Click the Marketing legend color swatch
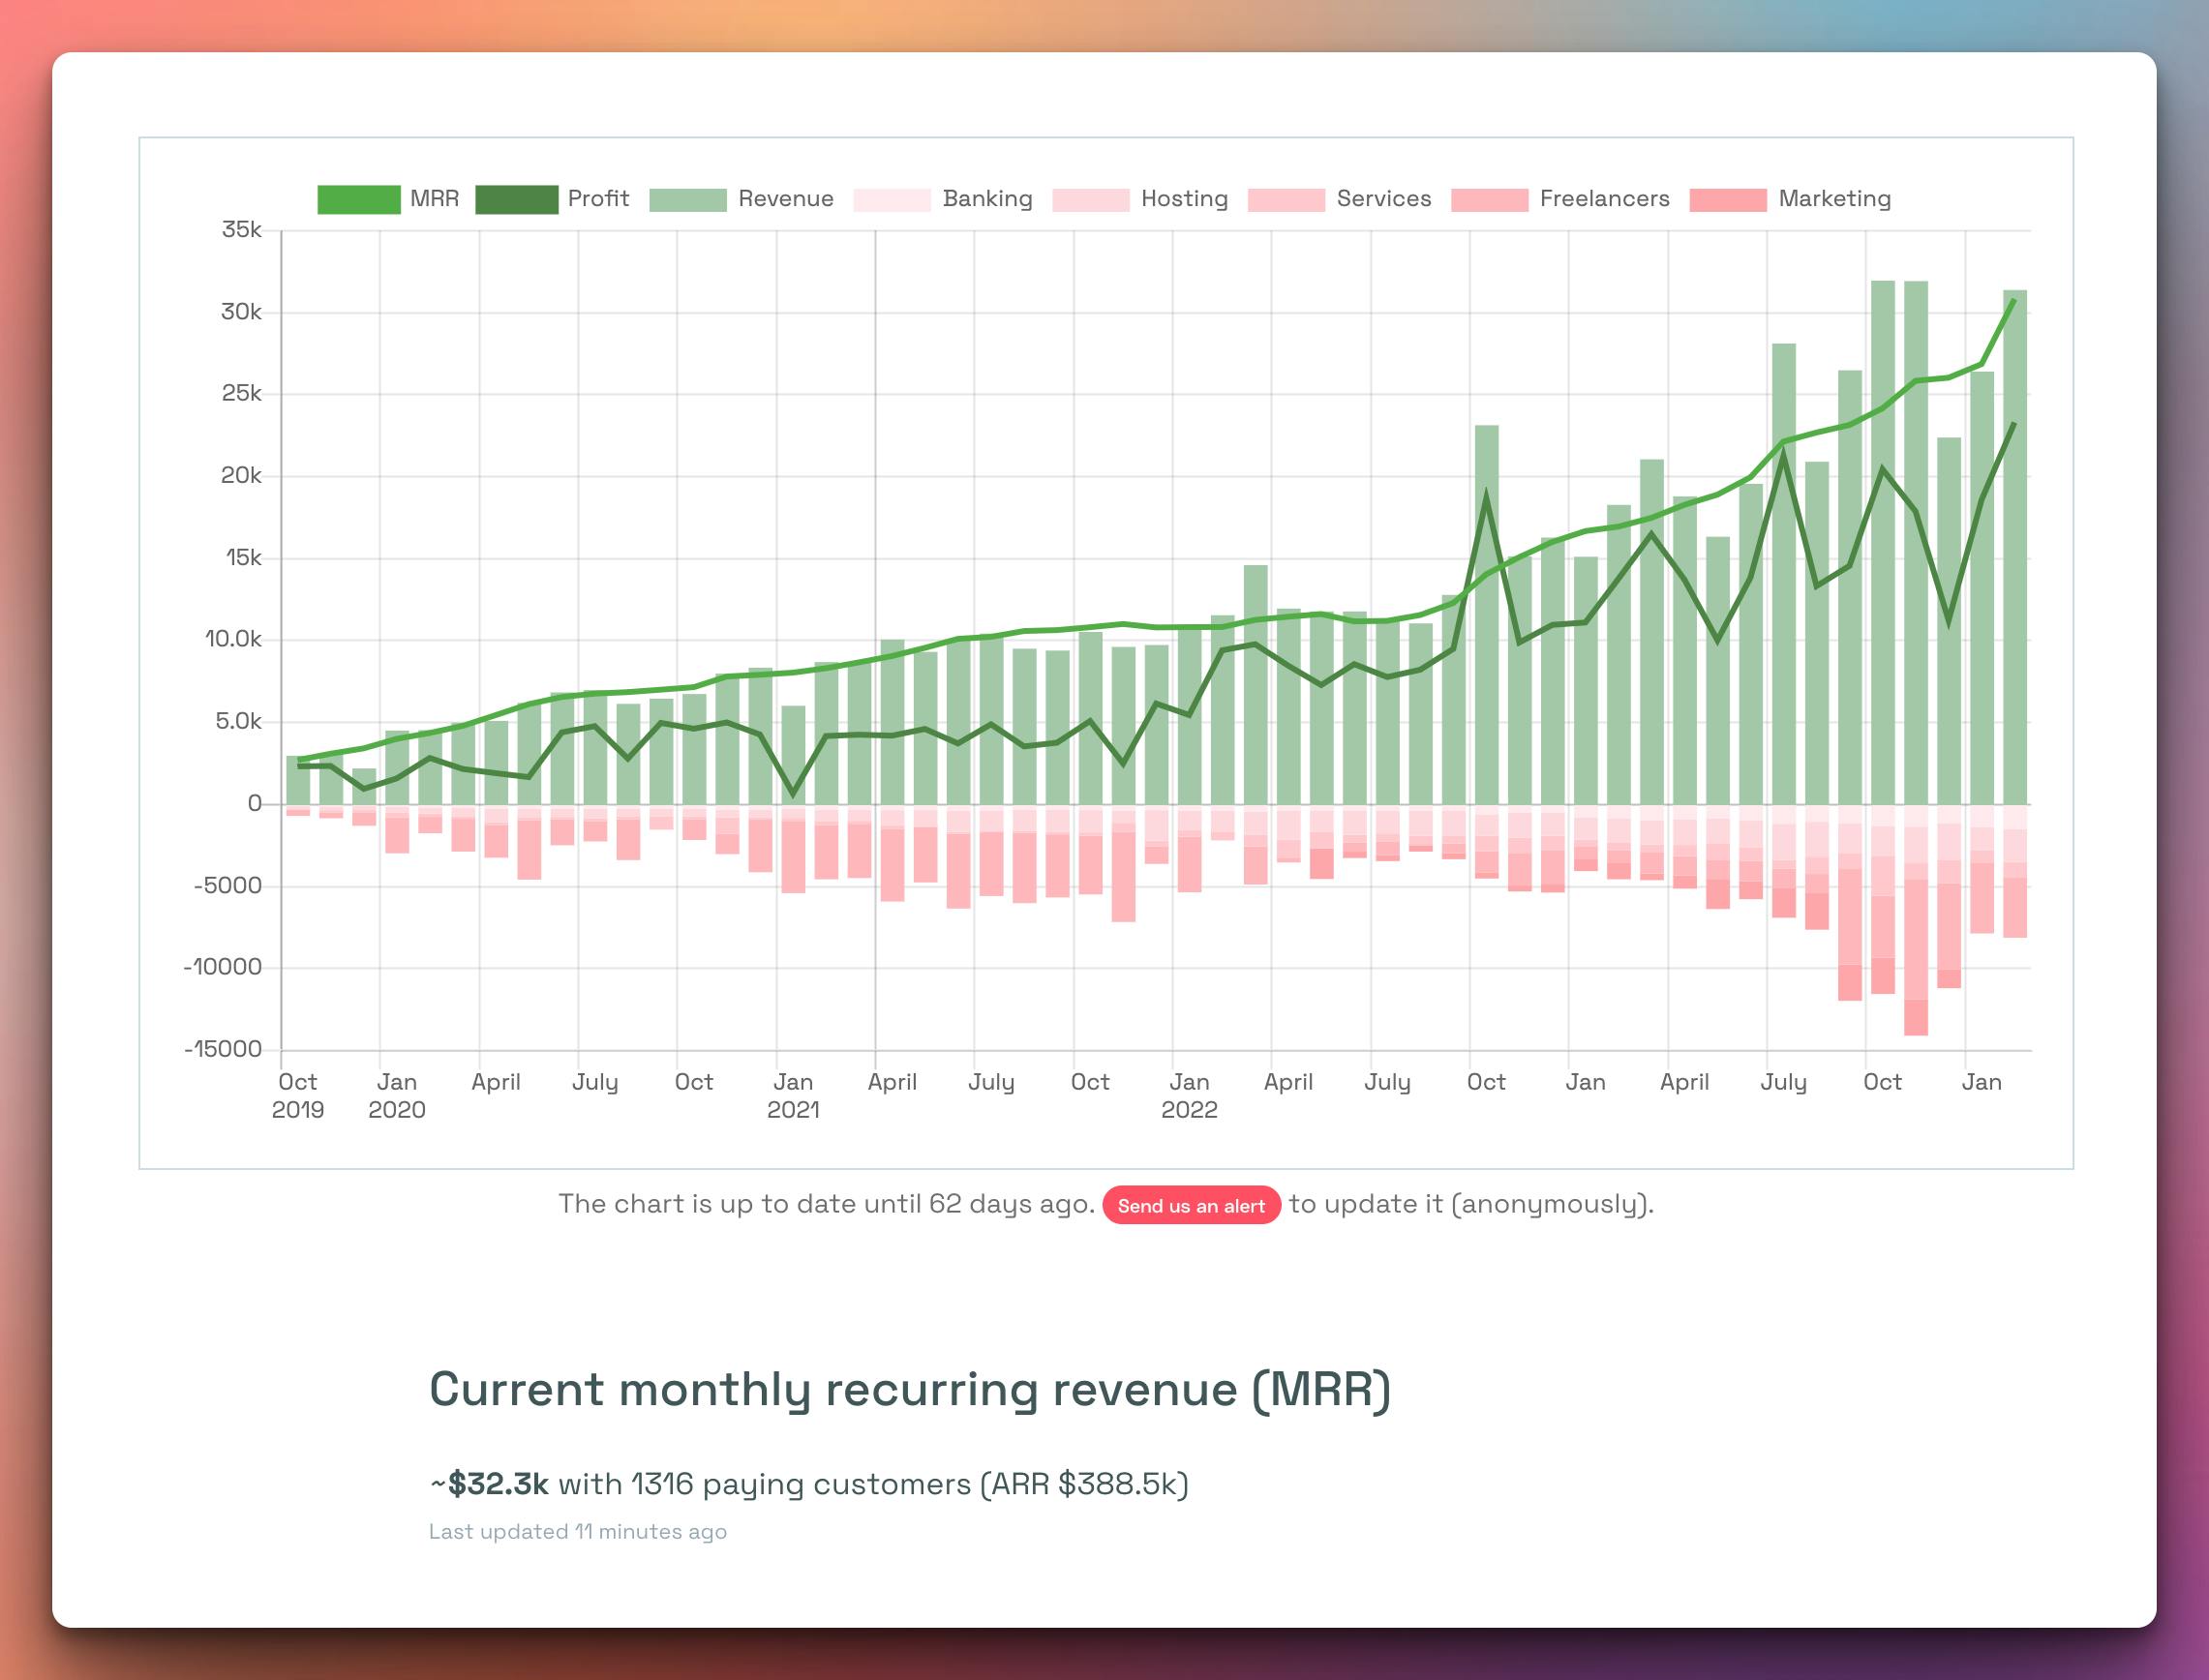 click(x=1728, y=199)
